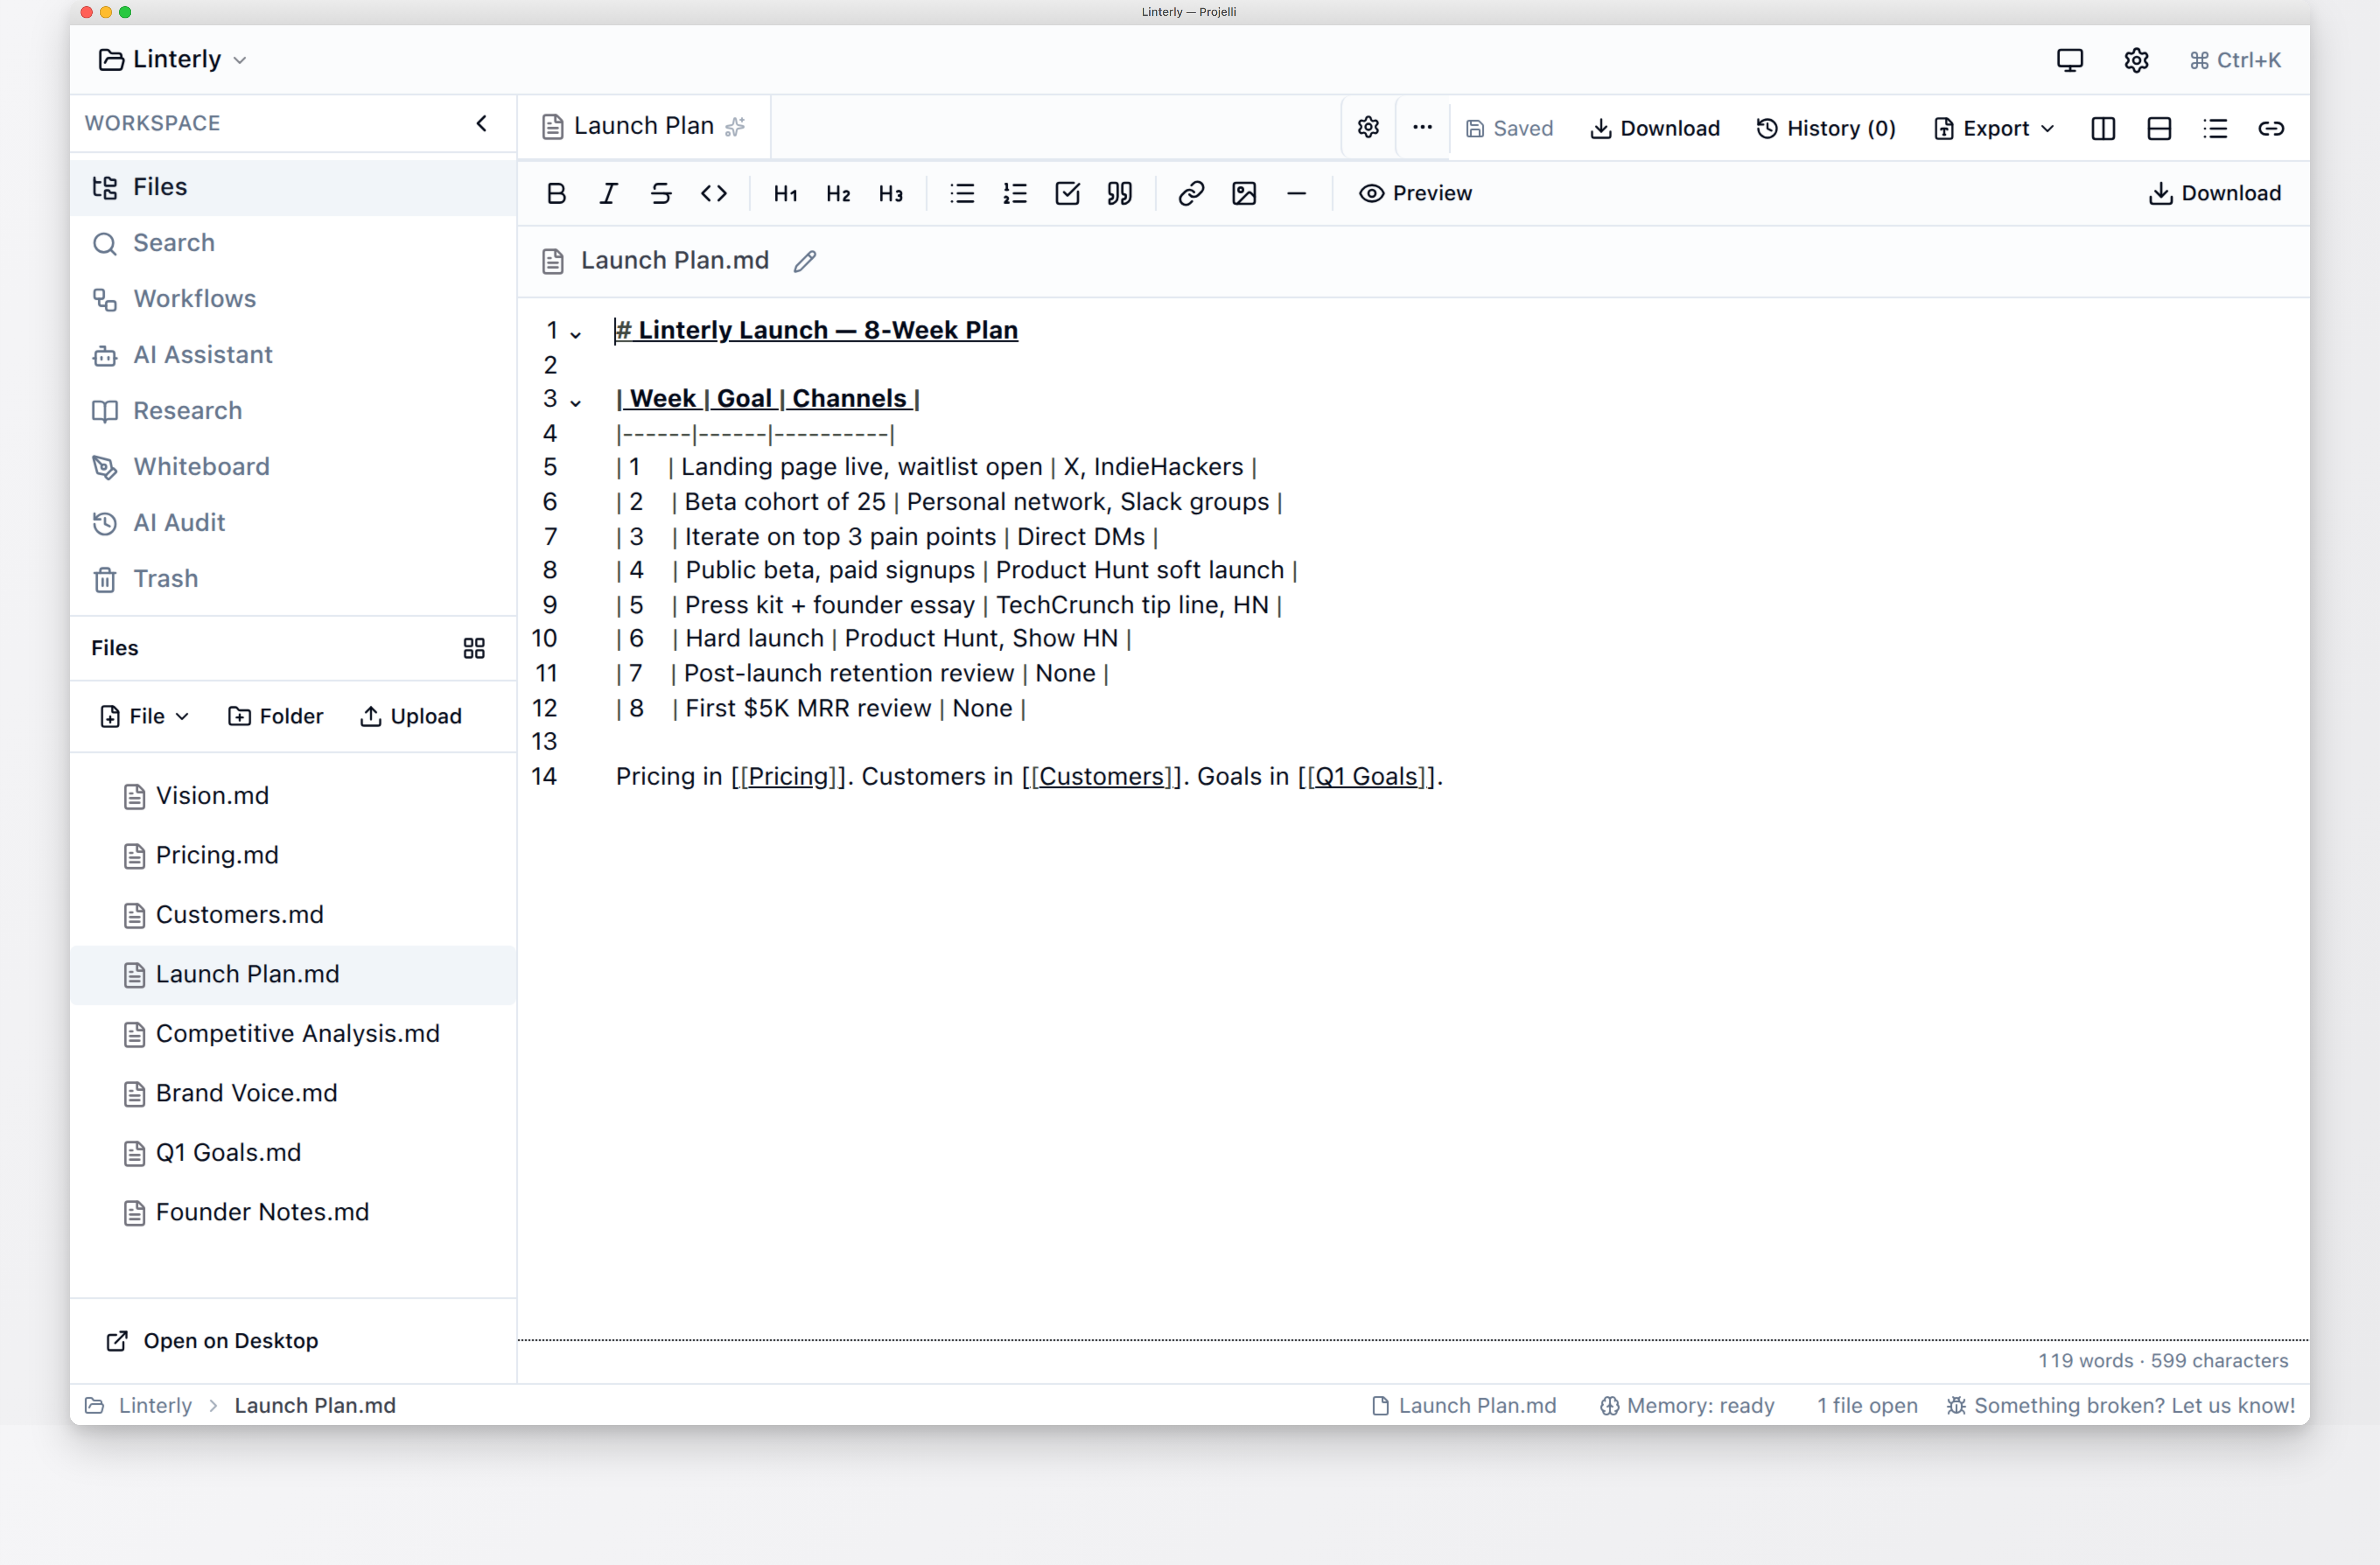Click the sparkle pin on Launch Plan tab

click(x=735, y=126)
